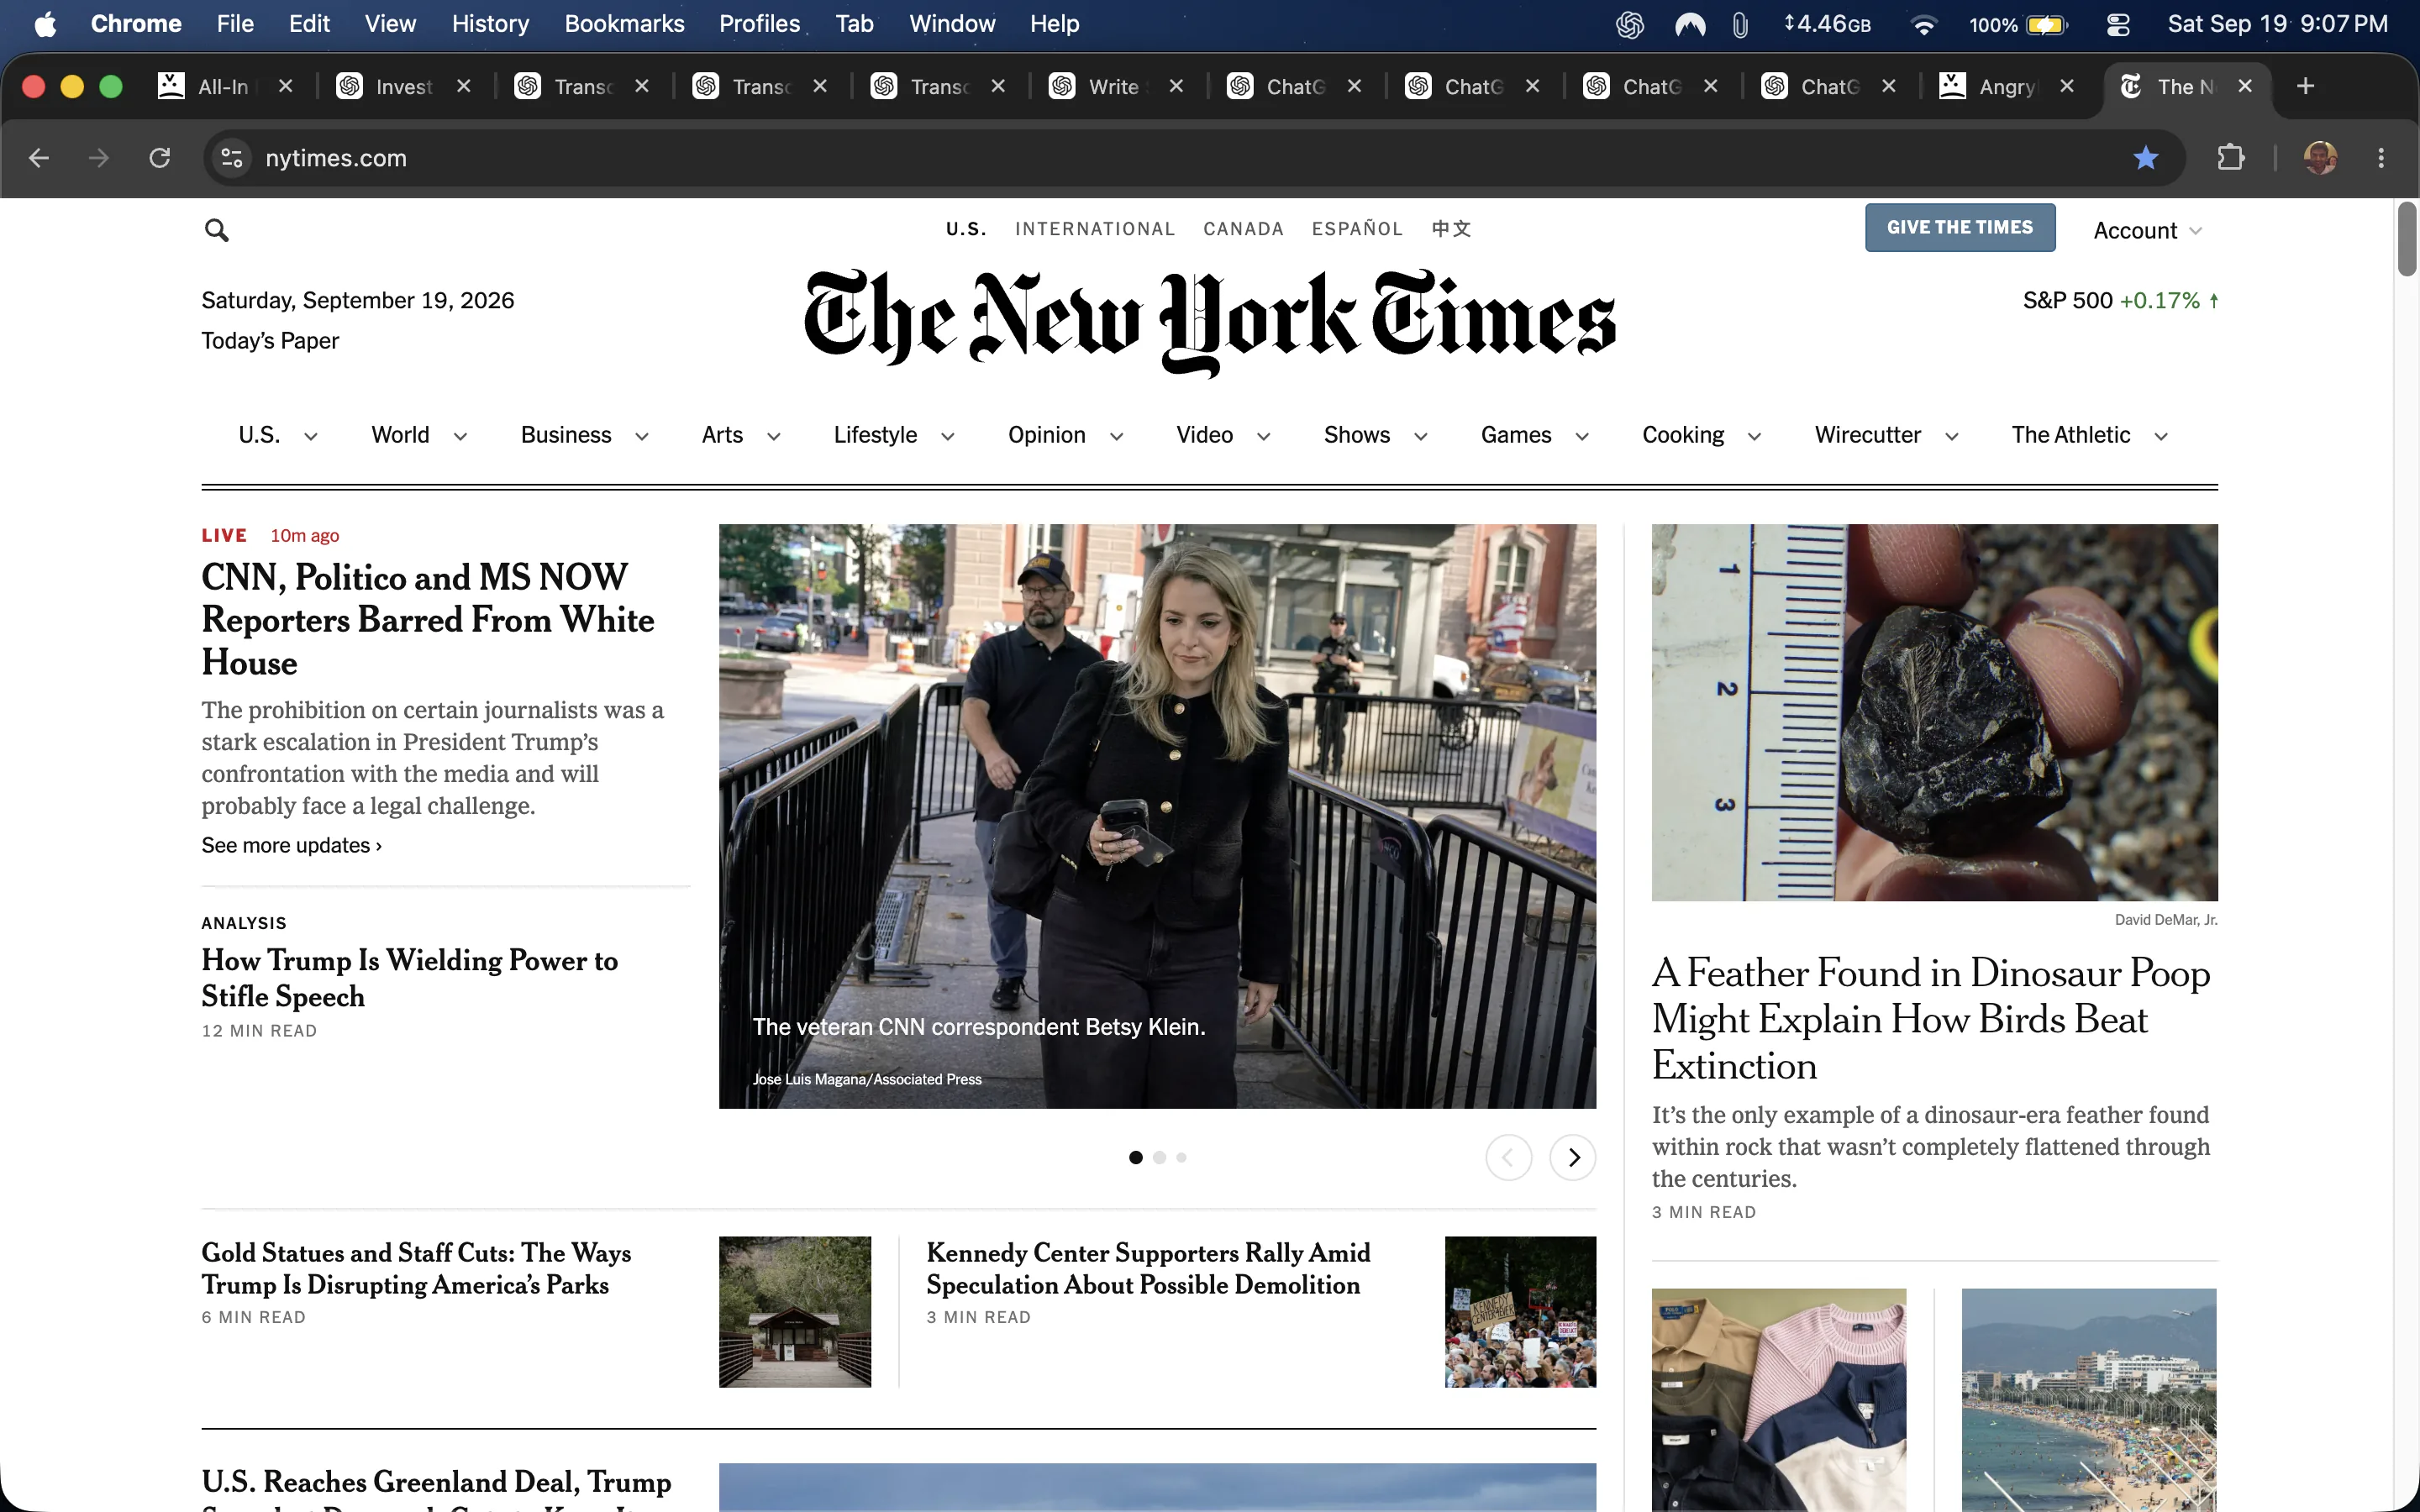The image size is (2420, 1512).
Task: Click the paperclip icon in the menu bar
Action: 1740,24
